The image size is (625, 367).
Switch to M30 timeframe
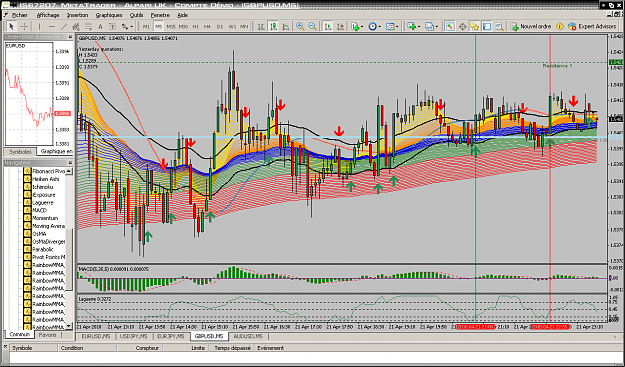coord(183,27)
